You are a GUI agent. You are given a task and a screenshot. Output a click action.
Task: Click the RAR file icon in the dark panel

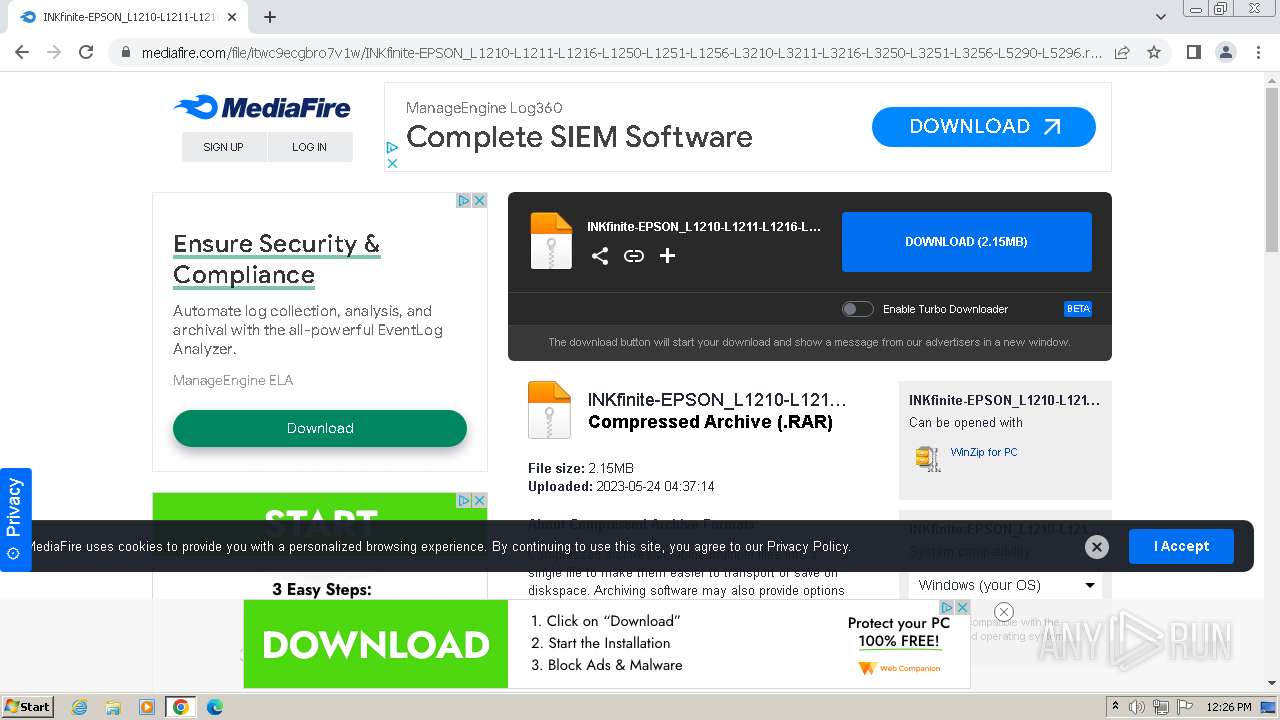tap(551, 241)
